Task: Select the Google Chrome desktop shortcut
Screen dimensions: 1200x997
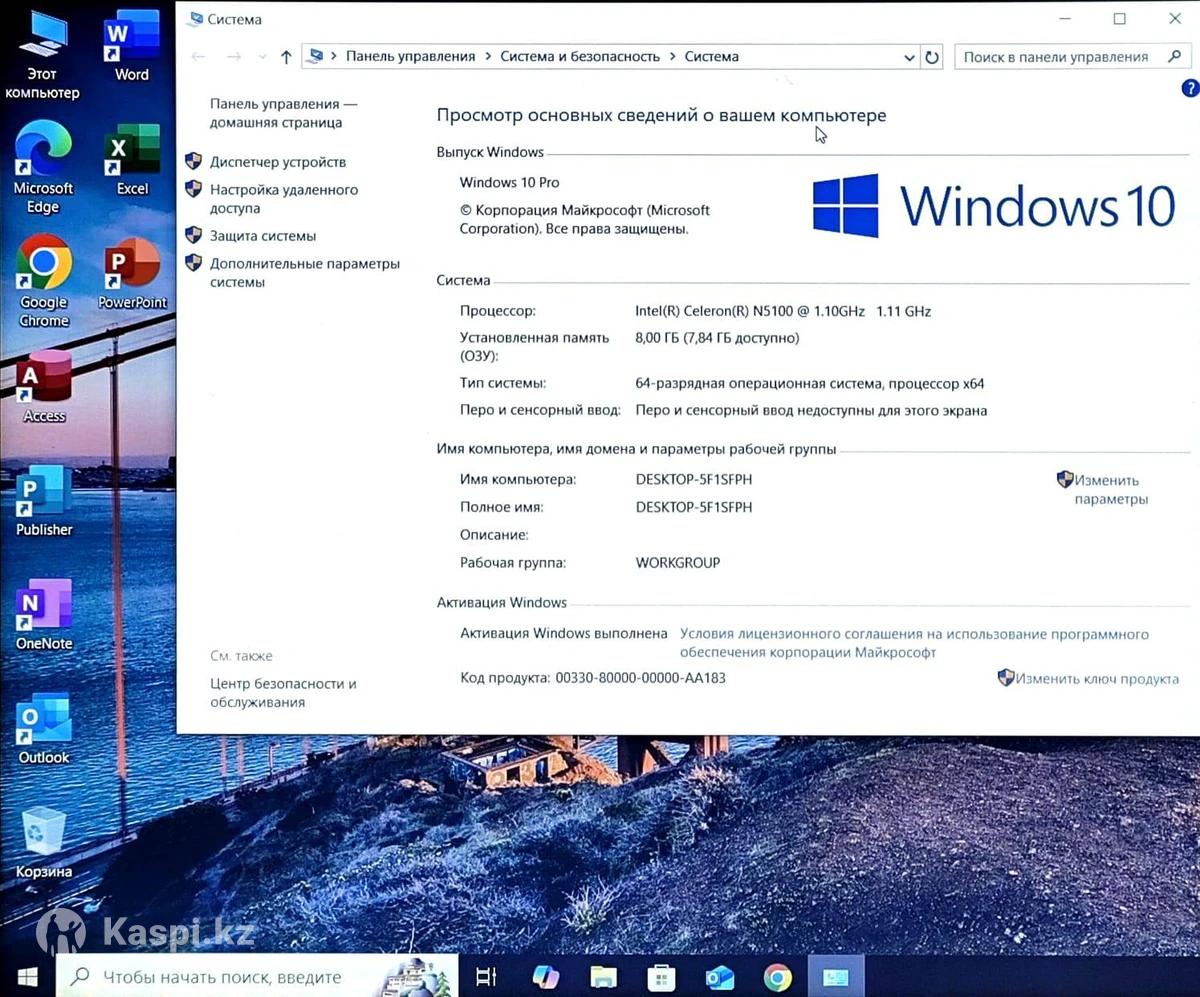Action: pos(44,282)
